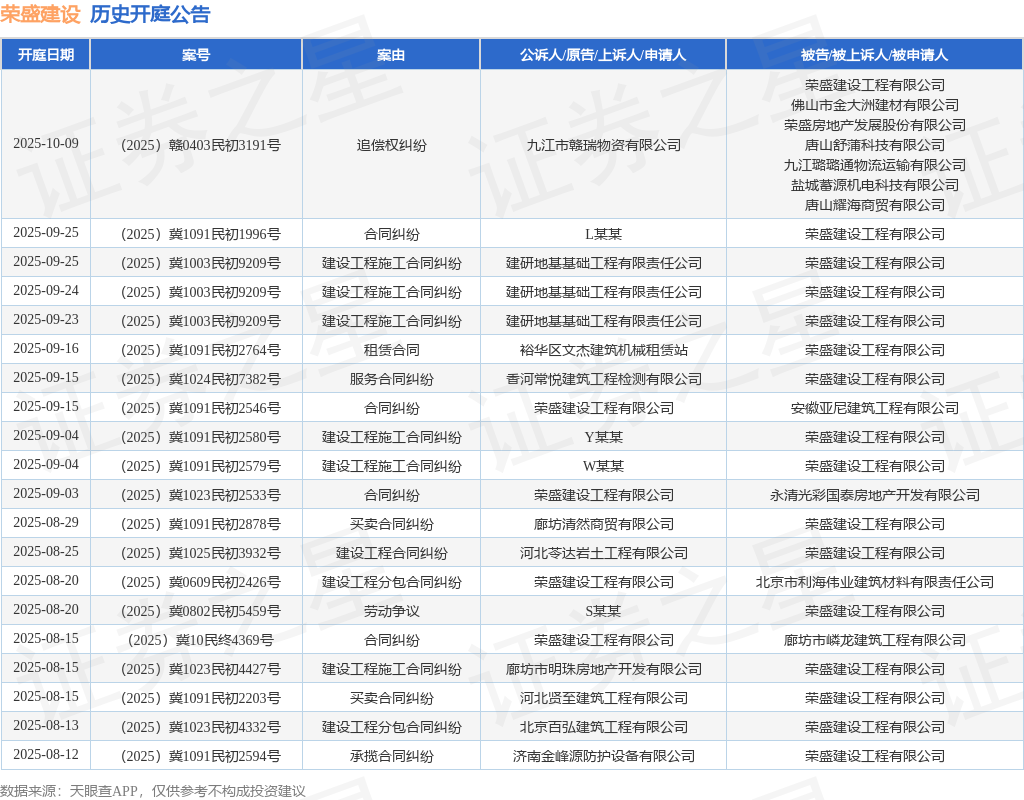Click the 案由 column header
This screenshot has width=1024, height=800.
point(391,55)
